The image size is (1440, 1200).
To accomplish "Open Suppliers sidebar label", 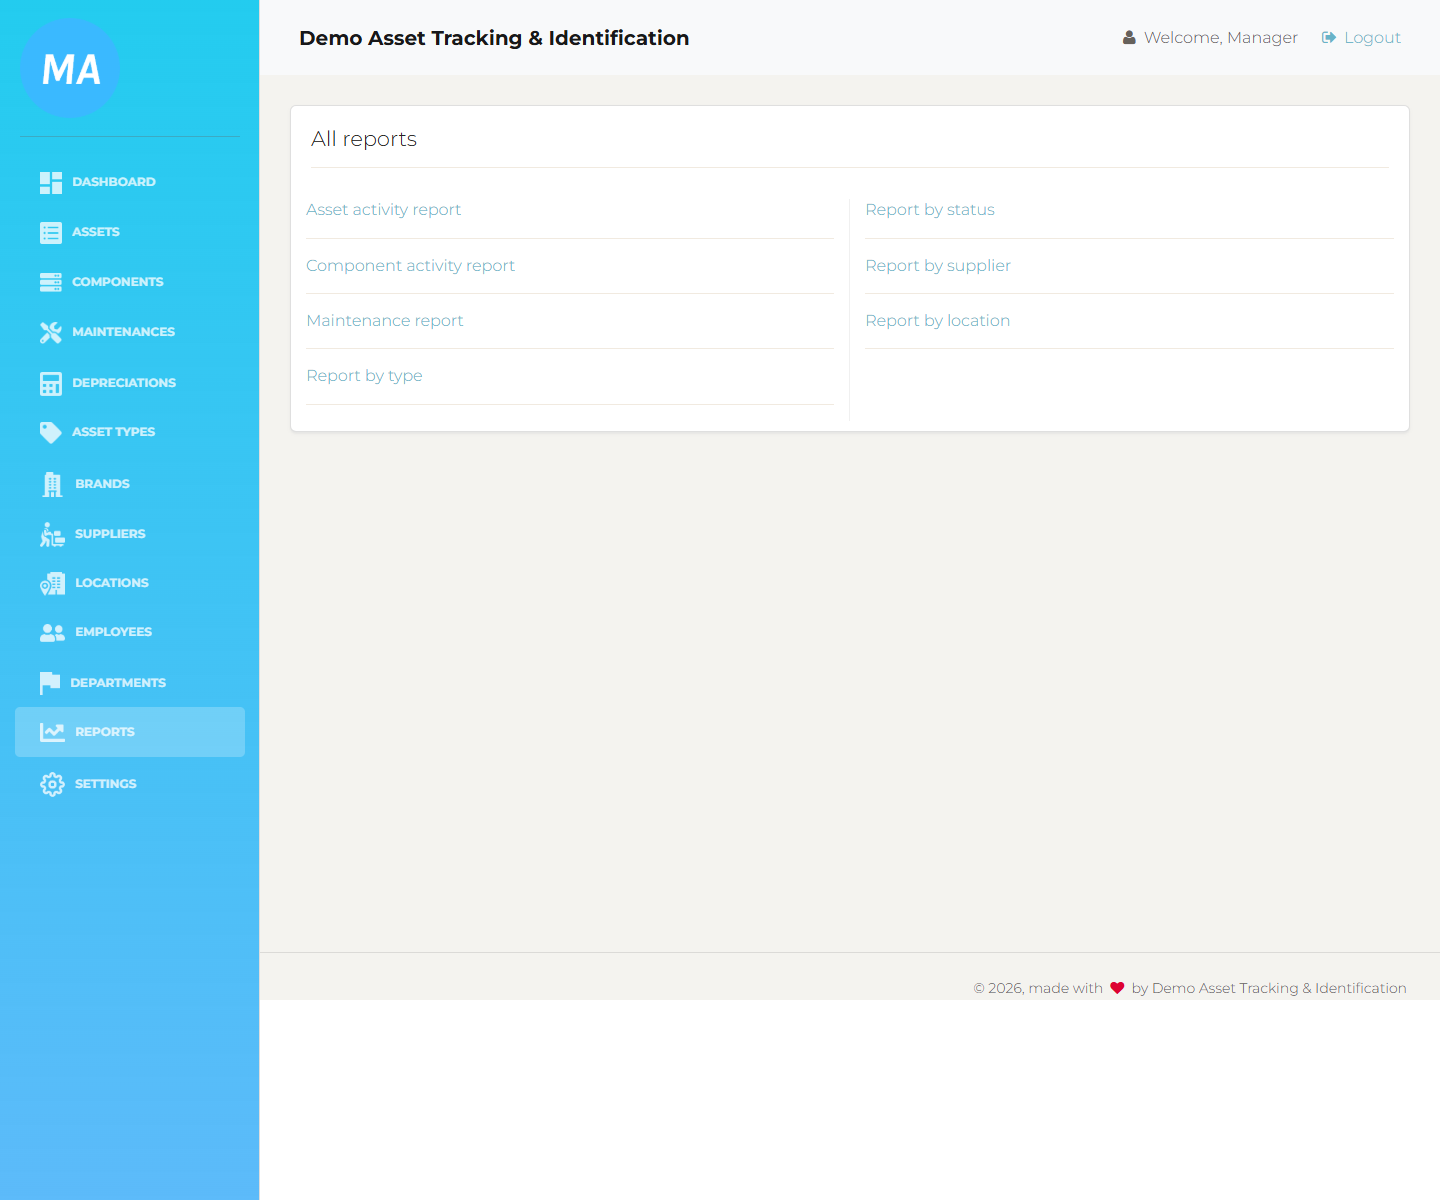I will coord(110,534).
